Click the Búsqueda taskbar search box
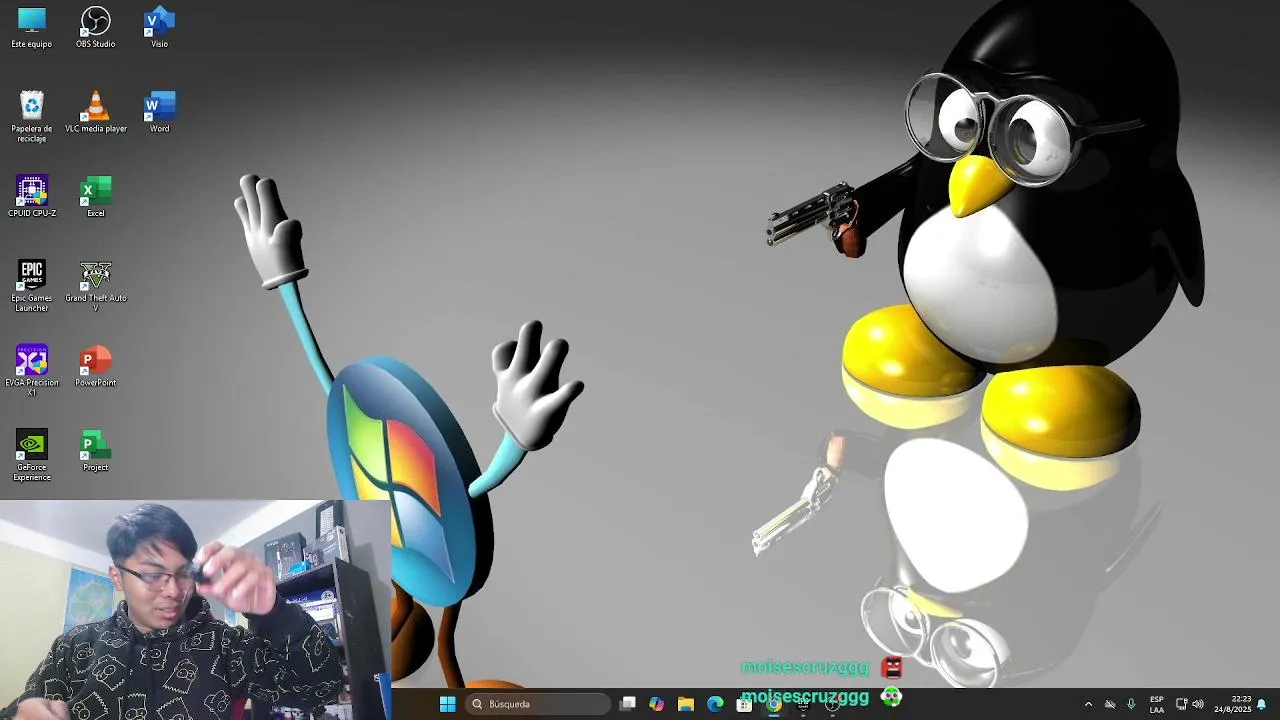This screenshot has width=1280, height=720. [538, 704]
